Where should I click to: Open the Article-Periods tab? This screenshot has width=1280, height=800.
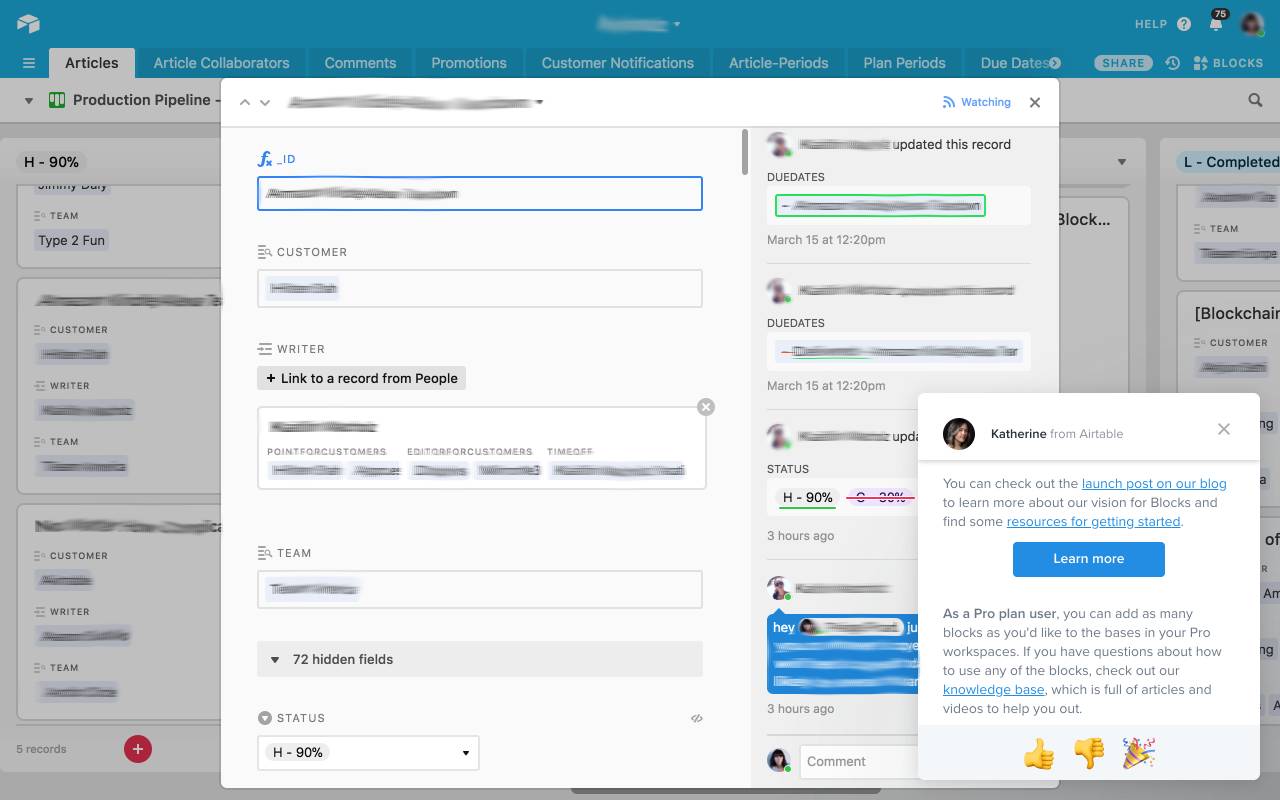pyautogui.click(x=778, y=62)
